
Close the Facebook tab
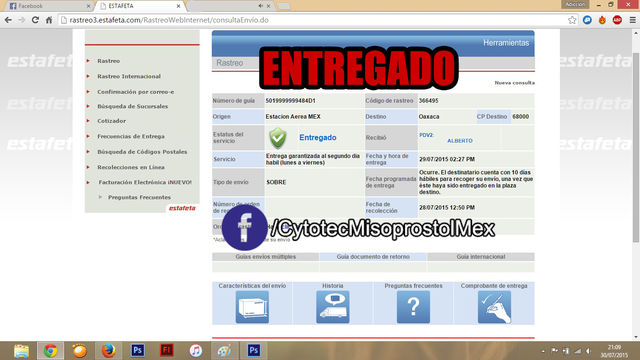[89, 6]
